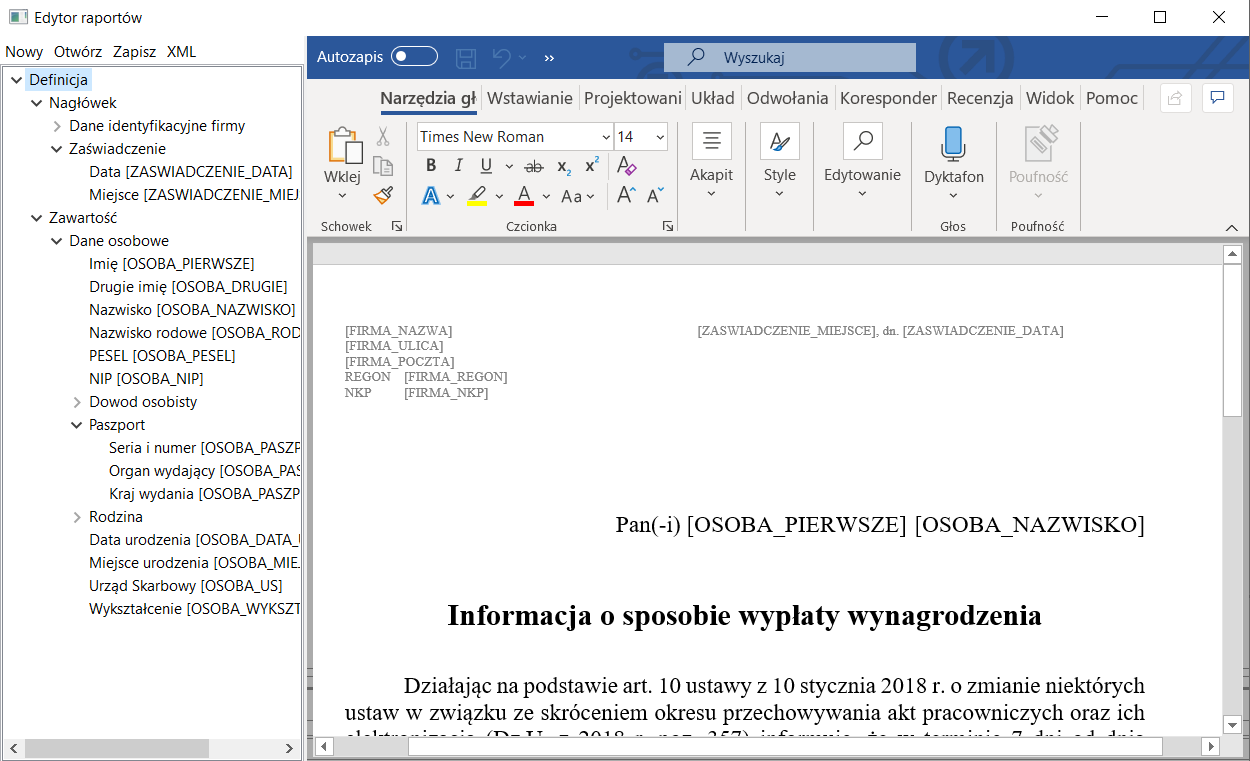The width and height of the screenshot is (1250, 761).
Task: Apply italic formatting
Action: (458, 166)
